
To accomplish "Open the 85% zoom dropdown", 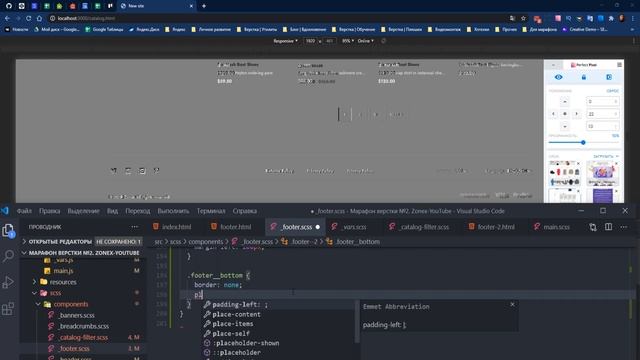I will point(348,41).
